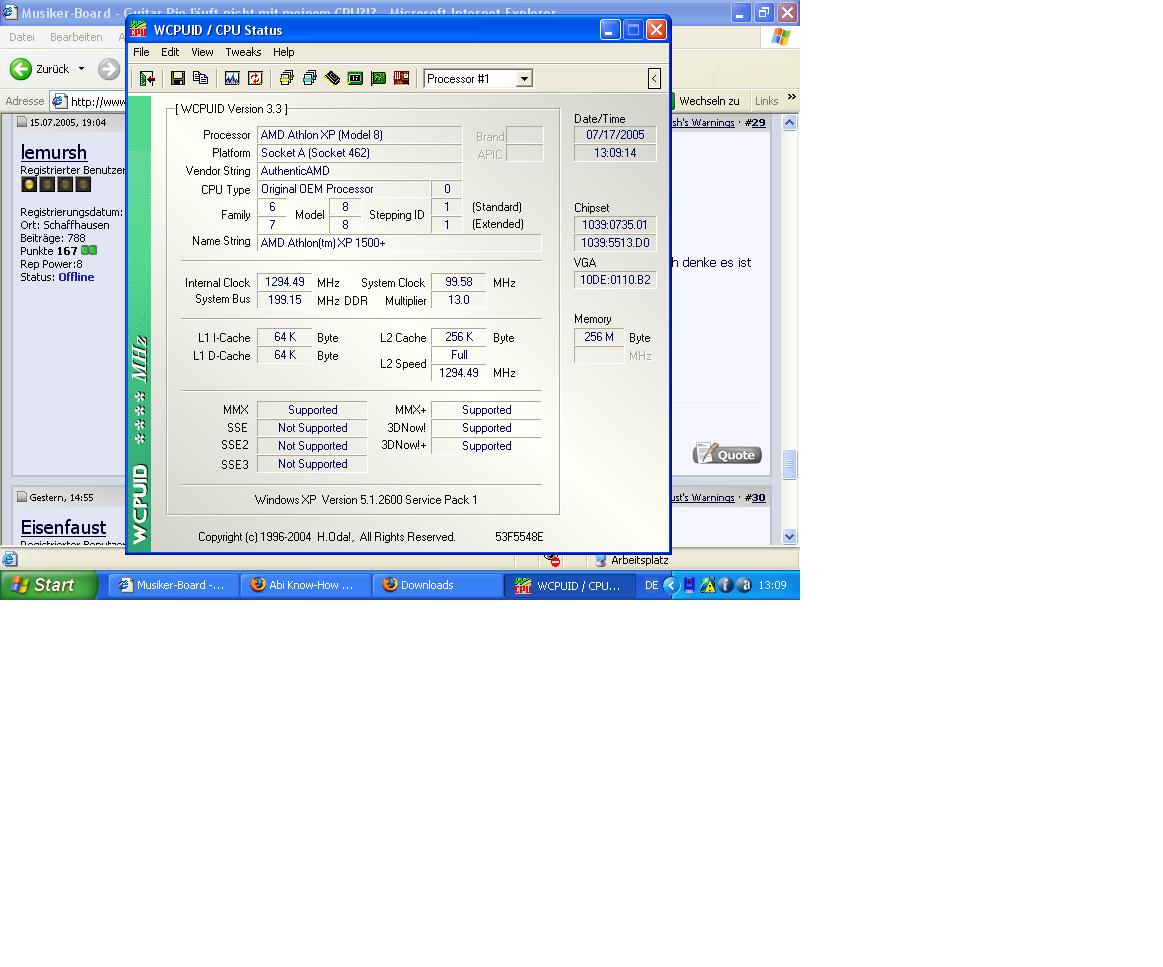Click the browser vertical scrollbar thumb

tap(790, 465)
